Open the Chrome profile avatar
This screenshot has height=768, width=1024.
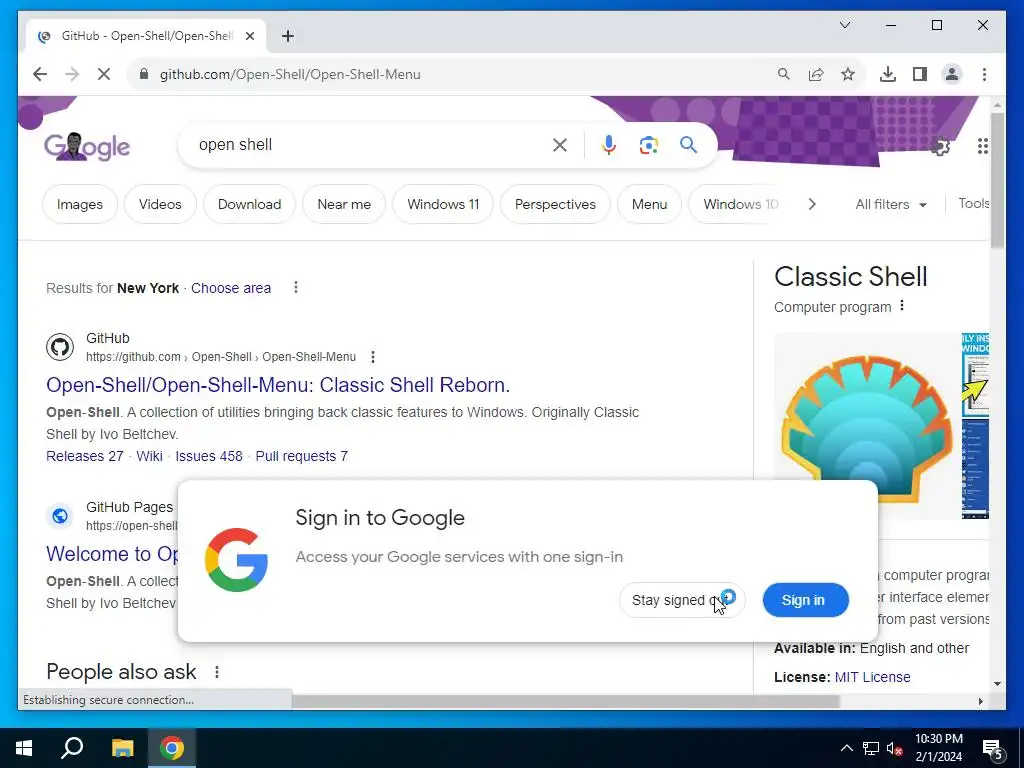(x=952, y=74)
